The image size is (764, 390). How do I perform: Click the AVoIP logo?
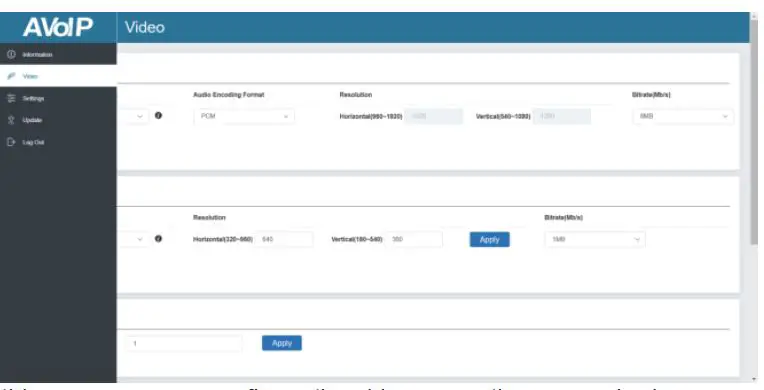[x=58, y=28]
